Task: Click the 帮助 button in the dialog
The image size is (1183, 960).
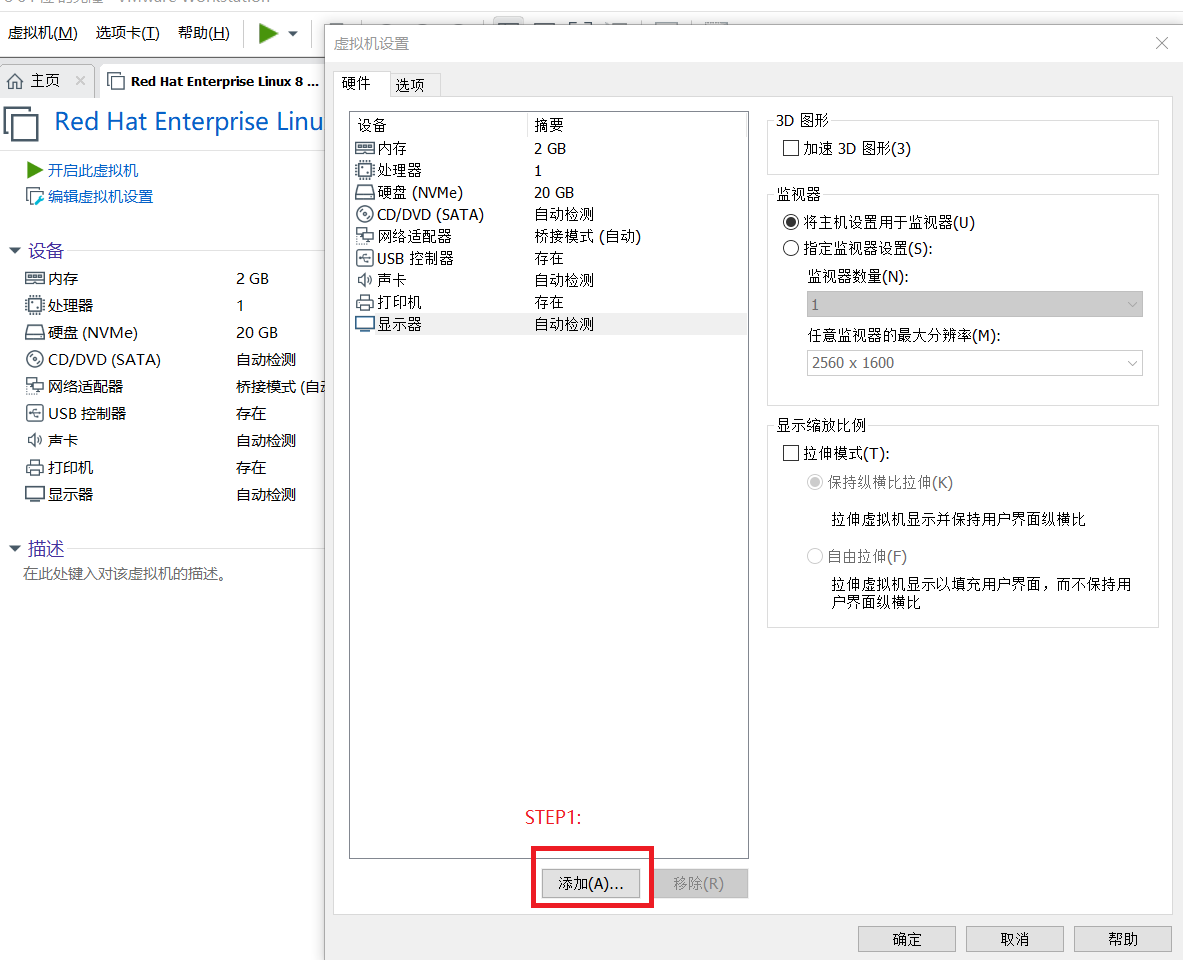Action: (x=1123, y=939)
